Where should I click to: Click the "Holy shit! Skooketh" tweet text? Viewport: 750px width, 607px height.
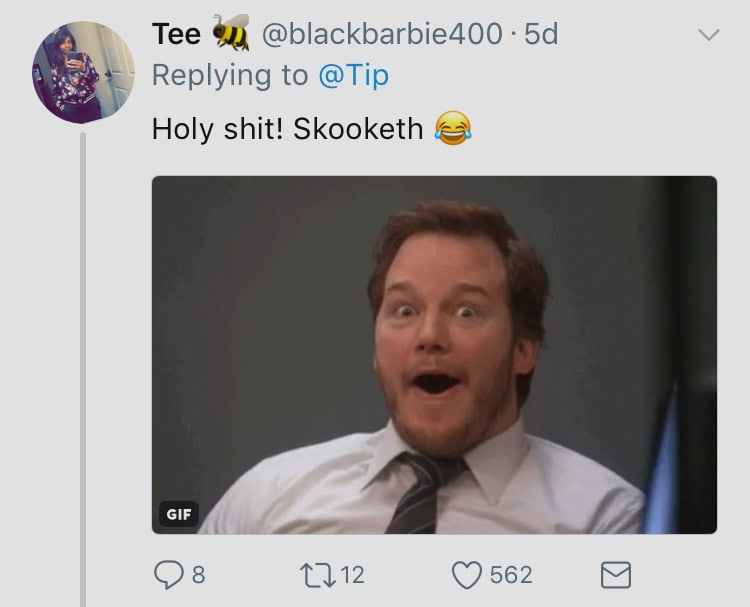coord(287,129)
